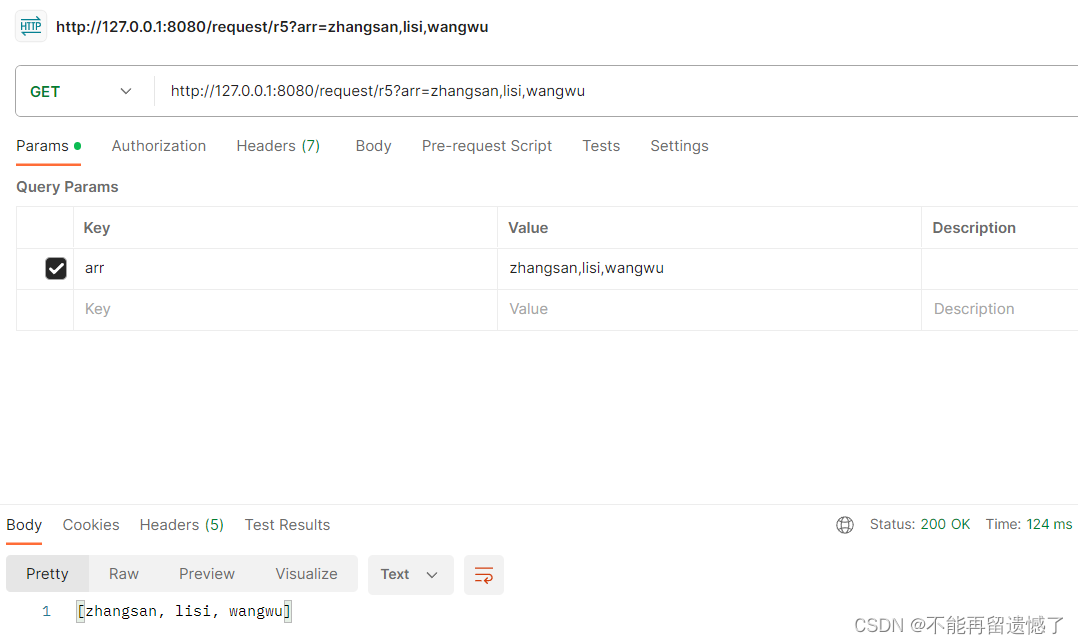Select the response Body tab
This screenshot has width=1078, height=644.
tap(24, 525)
